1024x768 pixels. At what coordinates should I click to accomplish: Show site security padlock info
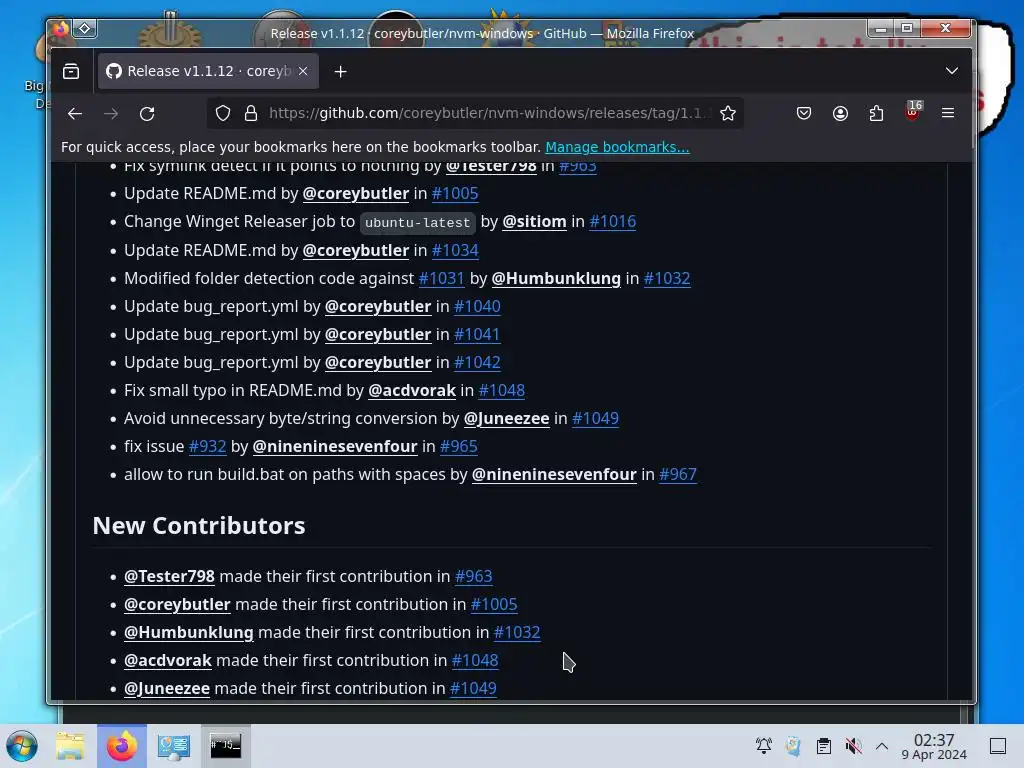pyautogui.click(x=251, y=114)
